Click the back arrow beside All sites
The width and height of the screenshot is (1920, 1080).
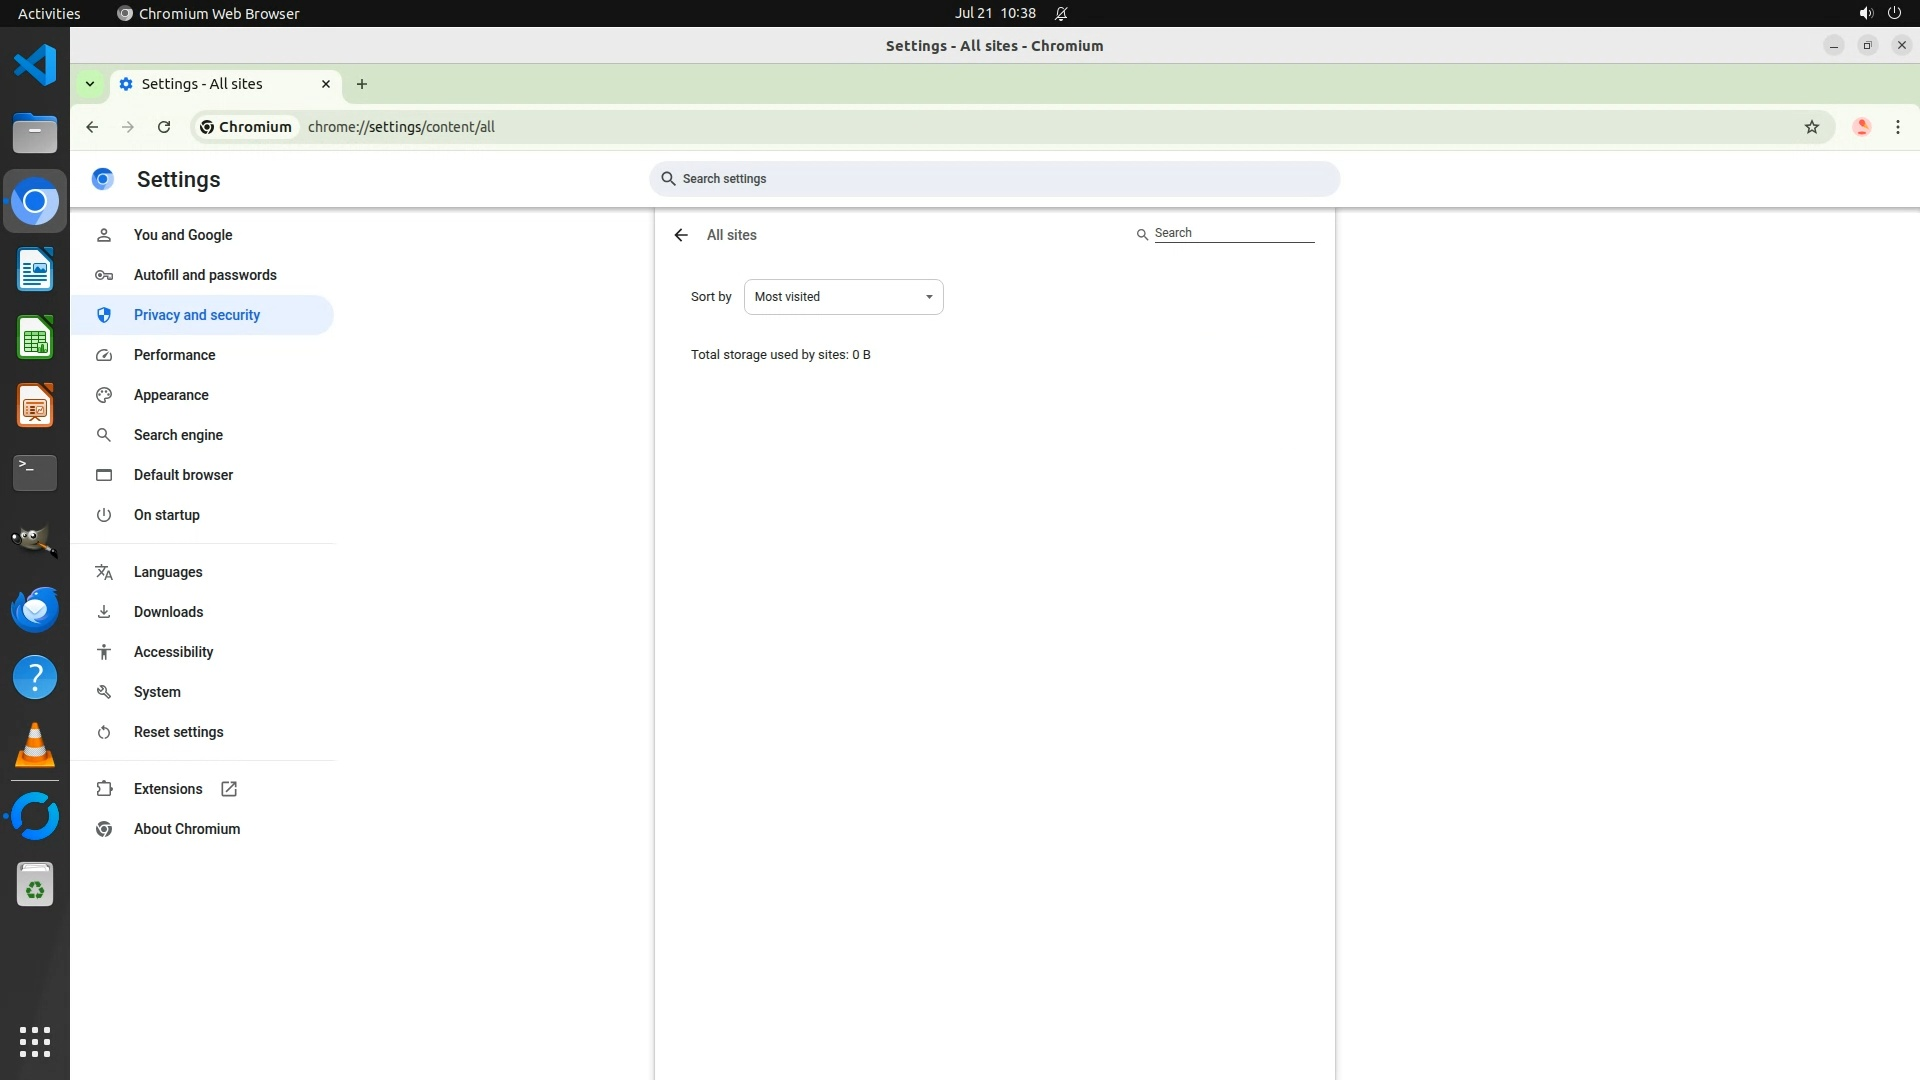coord(681,235)
